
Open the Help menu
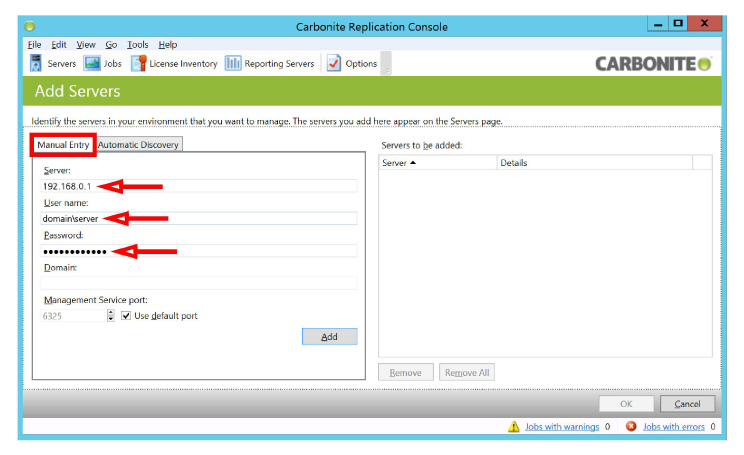point(167,45)
